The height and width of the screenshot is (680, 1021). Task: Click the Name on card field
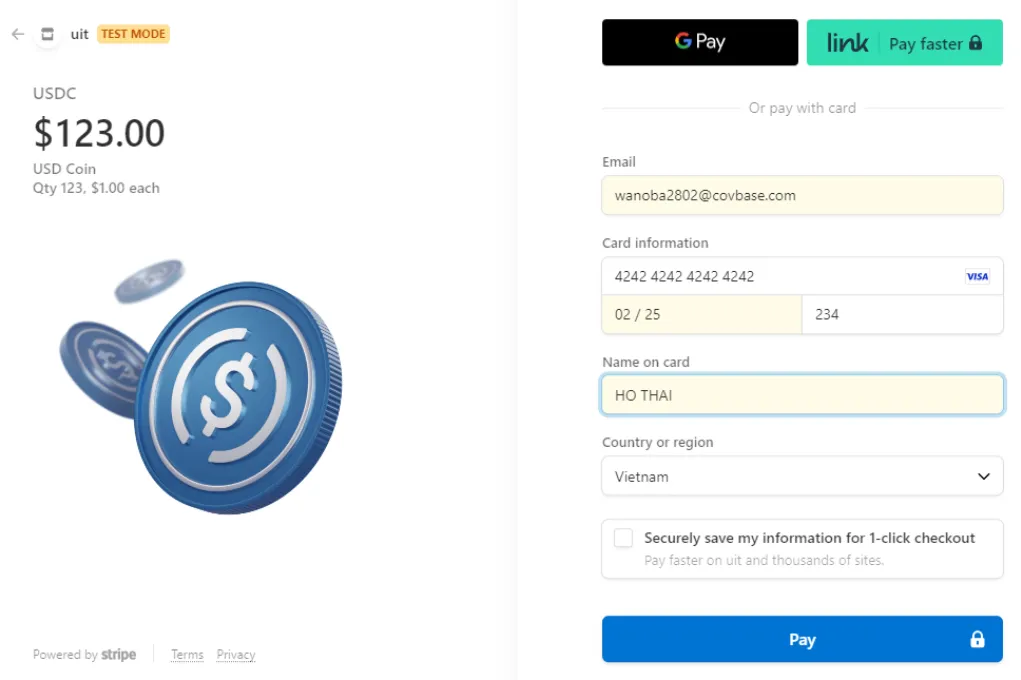pos(802,395)
